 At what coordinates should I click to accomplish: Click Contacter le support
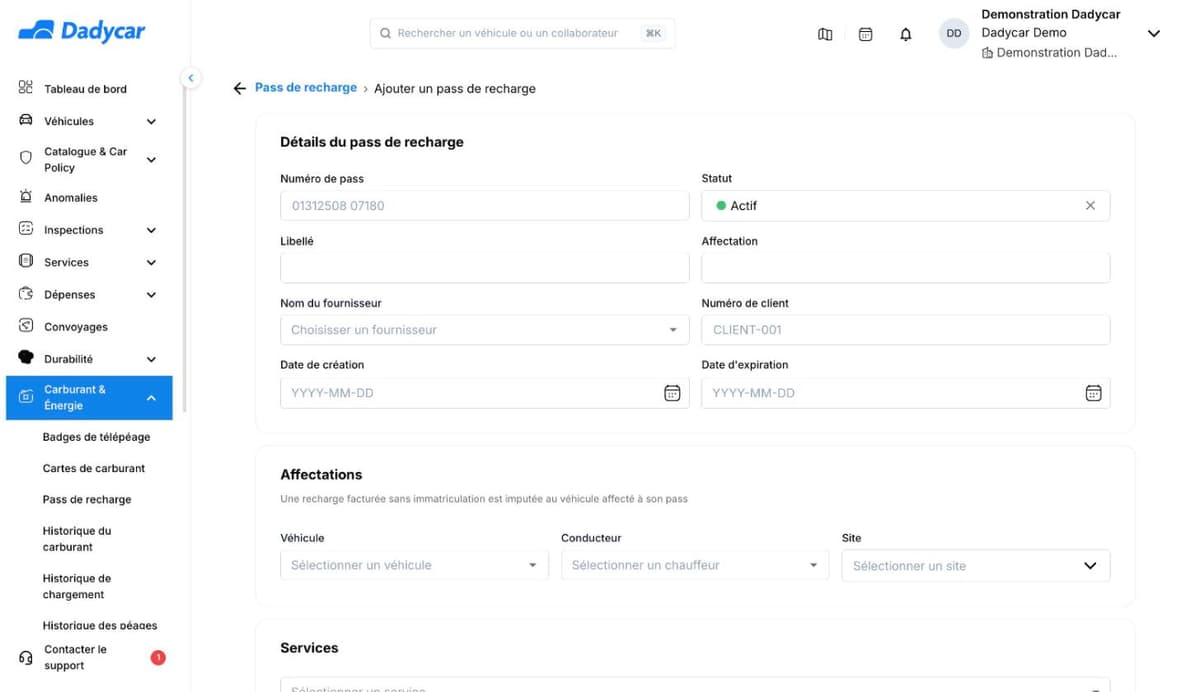(76, 657)
